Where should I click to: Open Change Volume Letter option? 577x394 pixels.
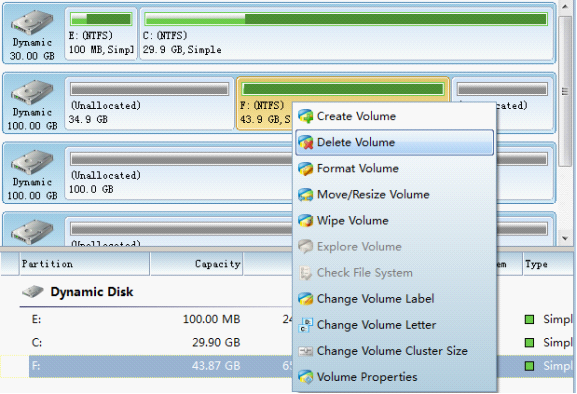[394, 325]
